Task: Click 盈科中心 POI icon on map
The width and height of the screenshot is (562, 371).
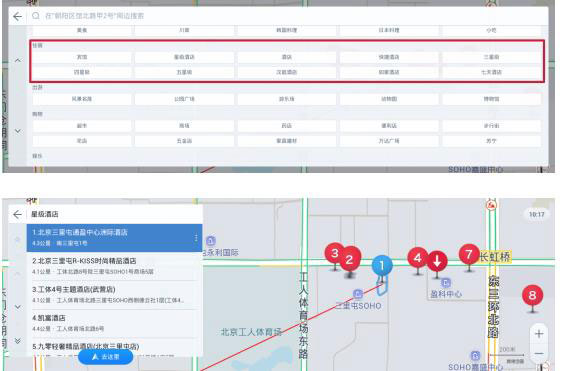Action: click(x=446, y=283)
